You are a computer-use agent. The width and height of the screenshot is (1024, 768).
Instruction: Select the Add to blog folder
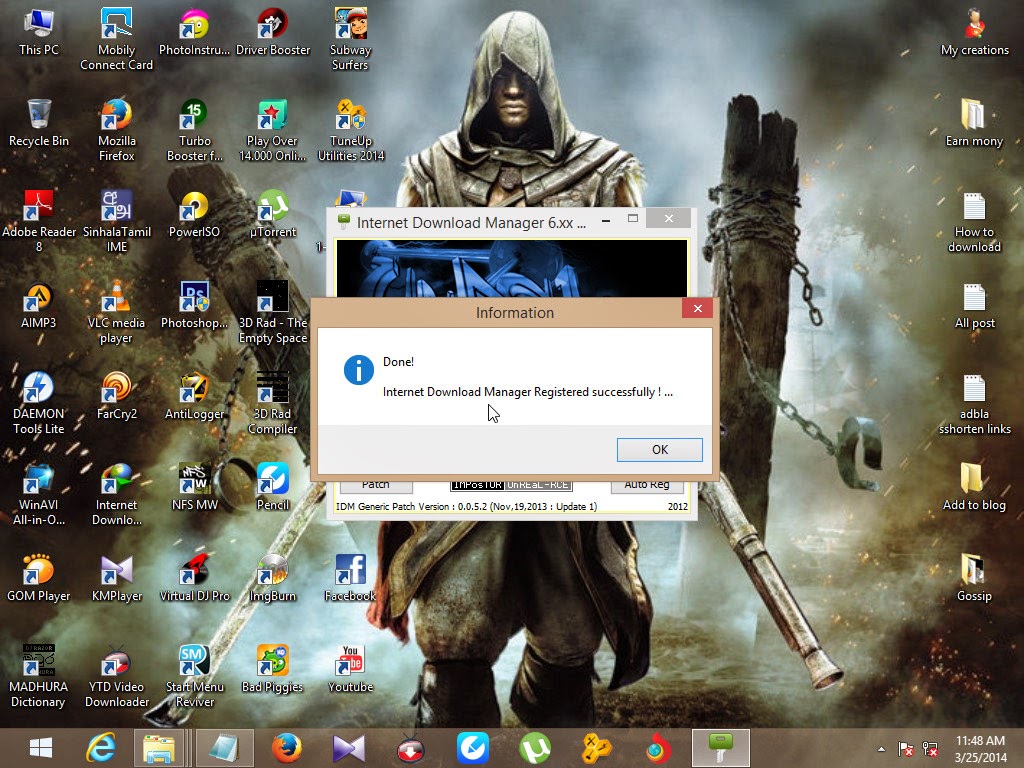click(974, 487)
